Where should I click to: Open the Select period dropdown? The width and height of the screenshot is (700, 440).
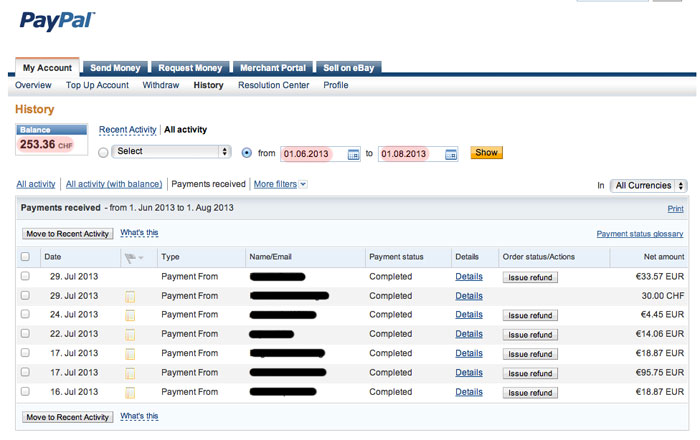(x=172, y=152)
